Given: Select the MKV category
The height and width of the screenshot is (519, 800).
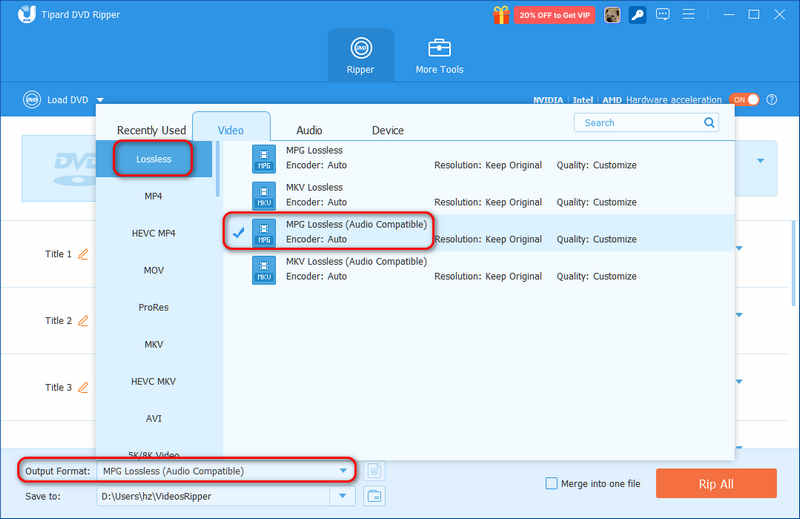Looking at the screenshot, I should pyautogui.click(x=154, y=344).
